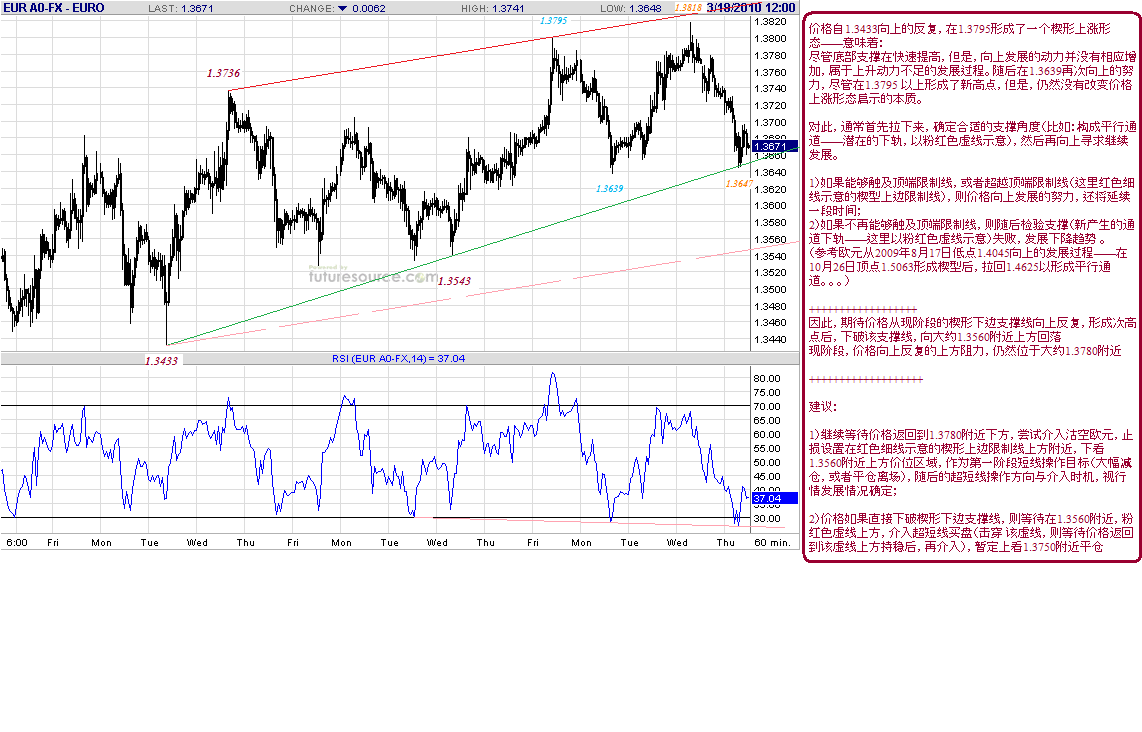1142x732 pixels.
Task: Click the blue 1.3671 current price tag
Action: coord(774,146)
